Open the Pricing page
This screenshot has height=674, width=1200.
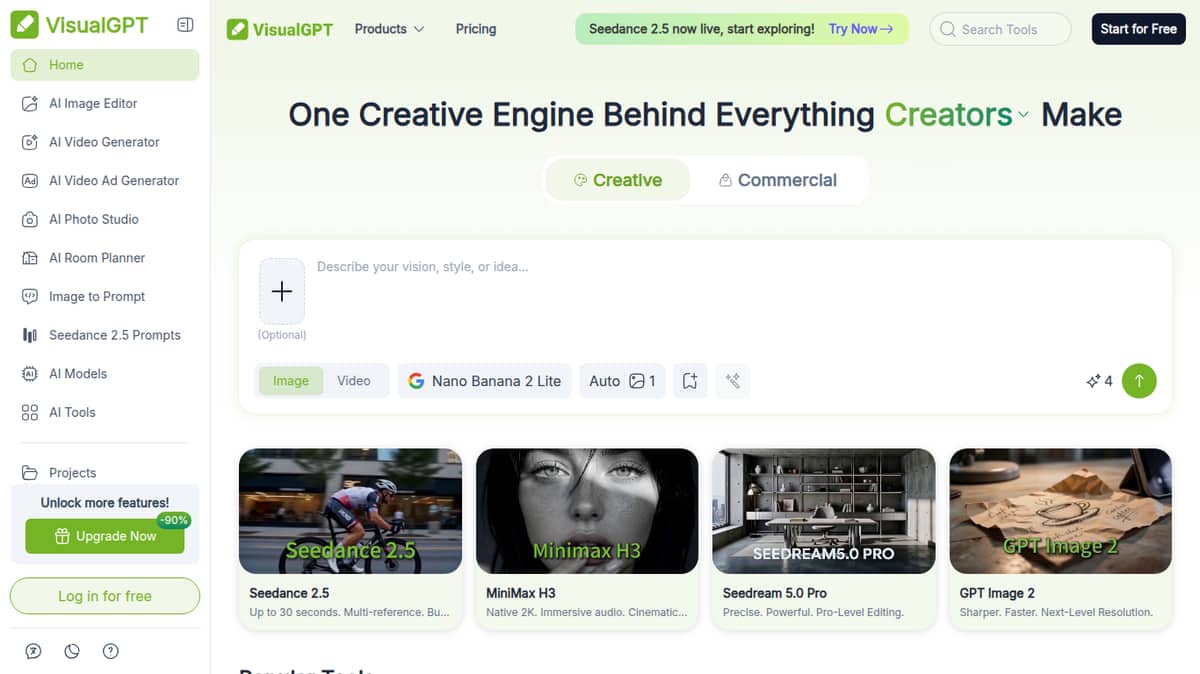click(x=476, y=29)
